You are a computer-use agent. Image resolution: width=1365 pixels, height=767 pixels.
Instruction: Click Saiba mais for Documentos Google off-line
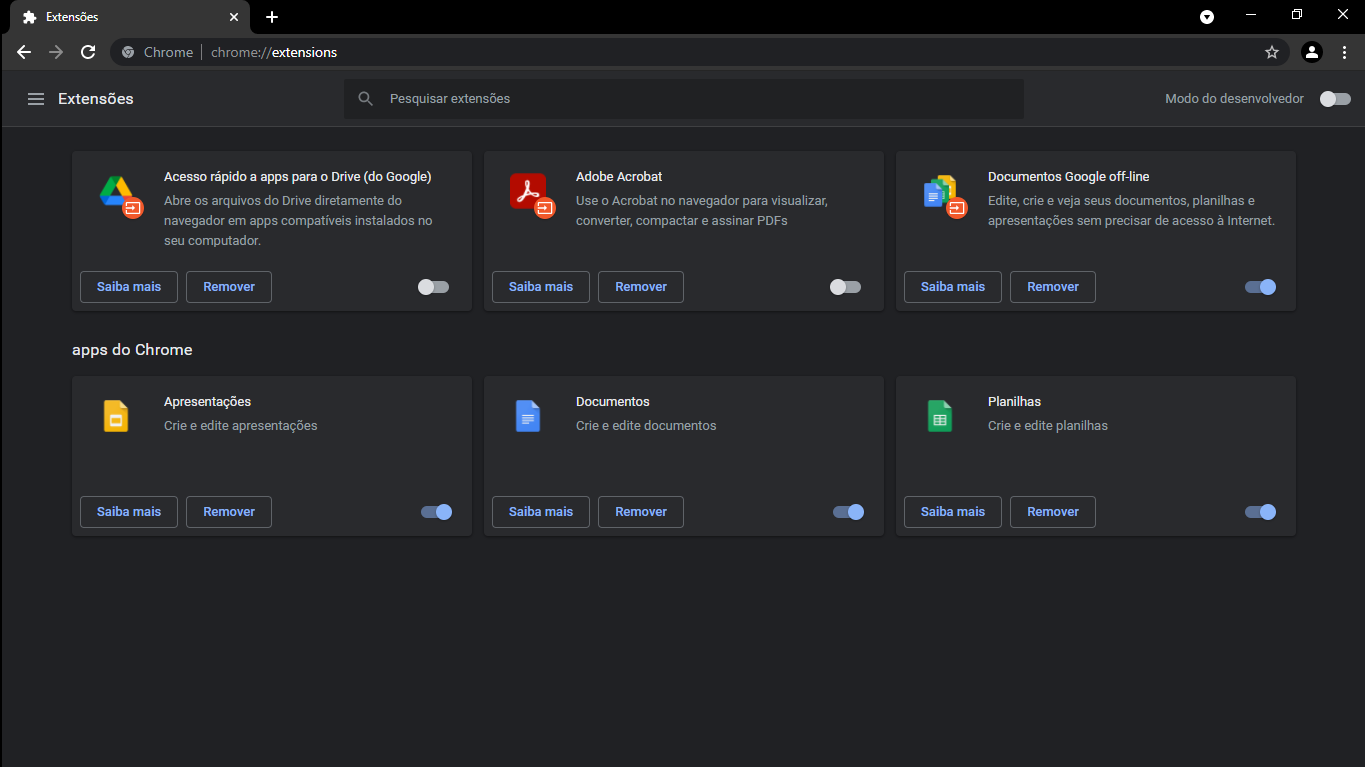[x=953, y=287]
